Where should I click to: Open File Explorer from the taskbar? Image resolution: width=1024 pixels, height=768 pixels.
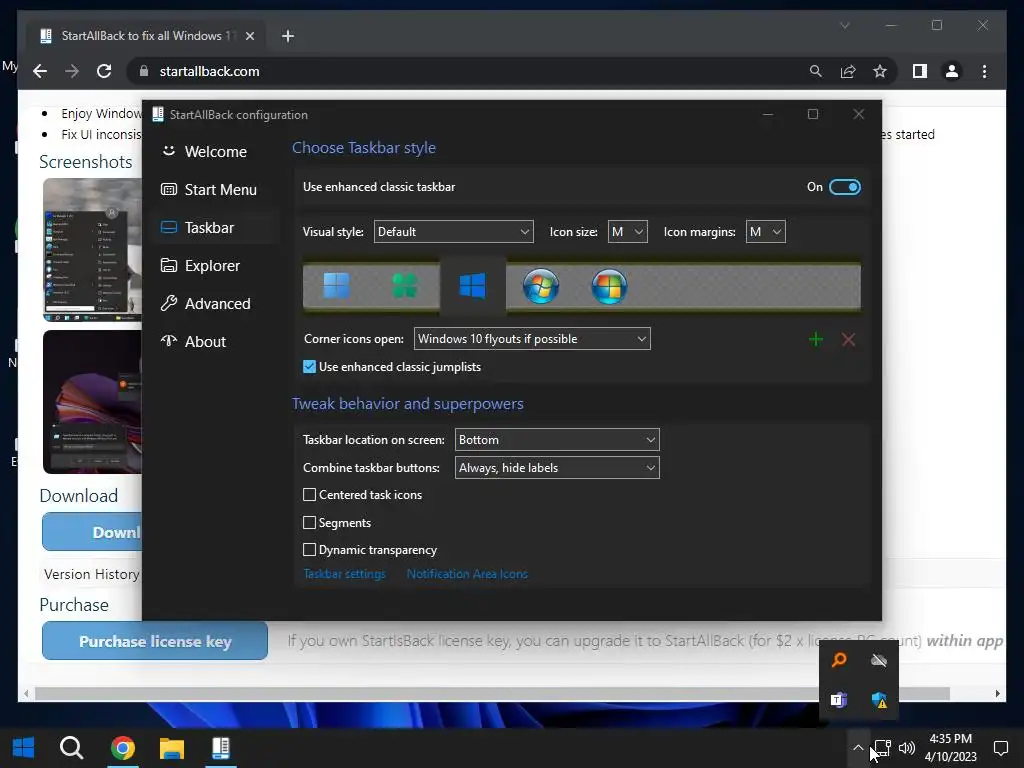[172, 748]
